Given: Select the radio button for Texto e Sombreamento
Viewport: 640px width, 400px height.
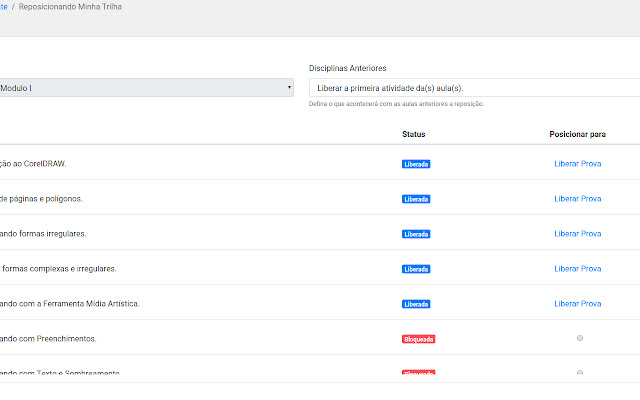Looking at the screenshot, I should coord(579,373).
